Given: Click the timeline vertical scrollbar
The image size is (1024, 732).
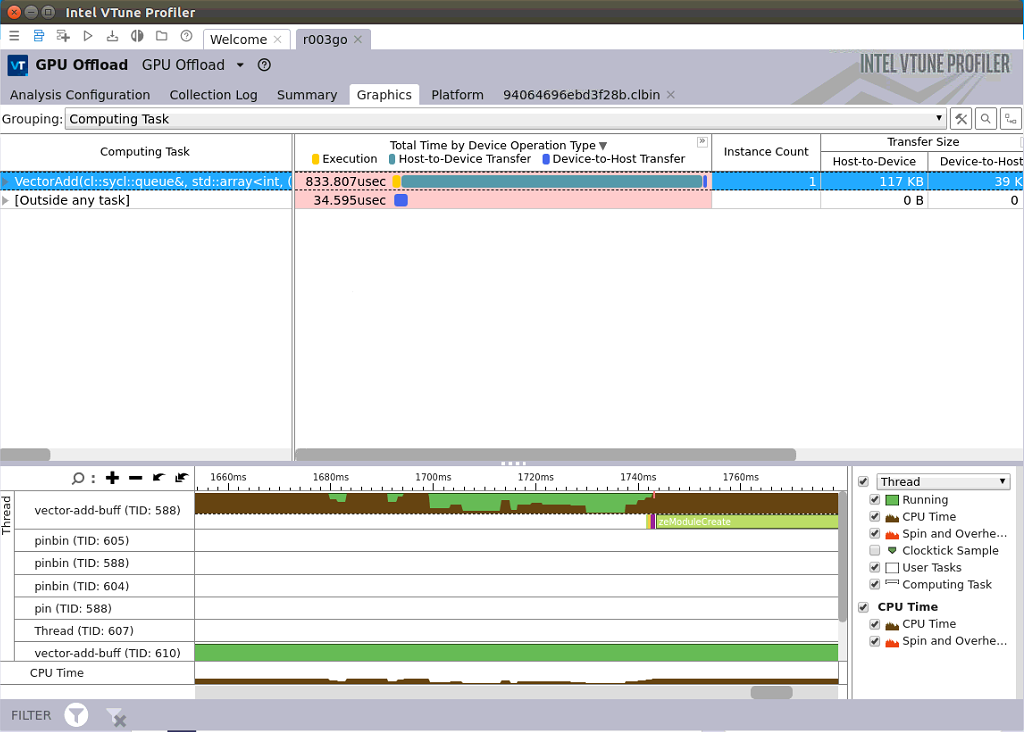Looking at the screenshot, I should 843,556.
